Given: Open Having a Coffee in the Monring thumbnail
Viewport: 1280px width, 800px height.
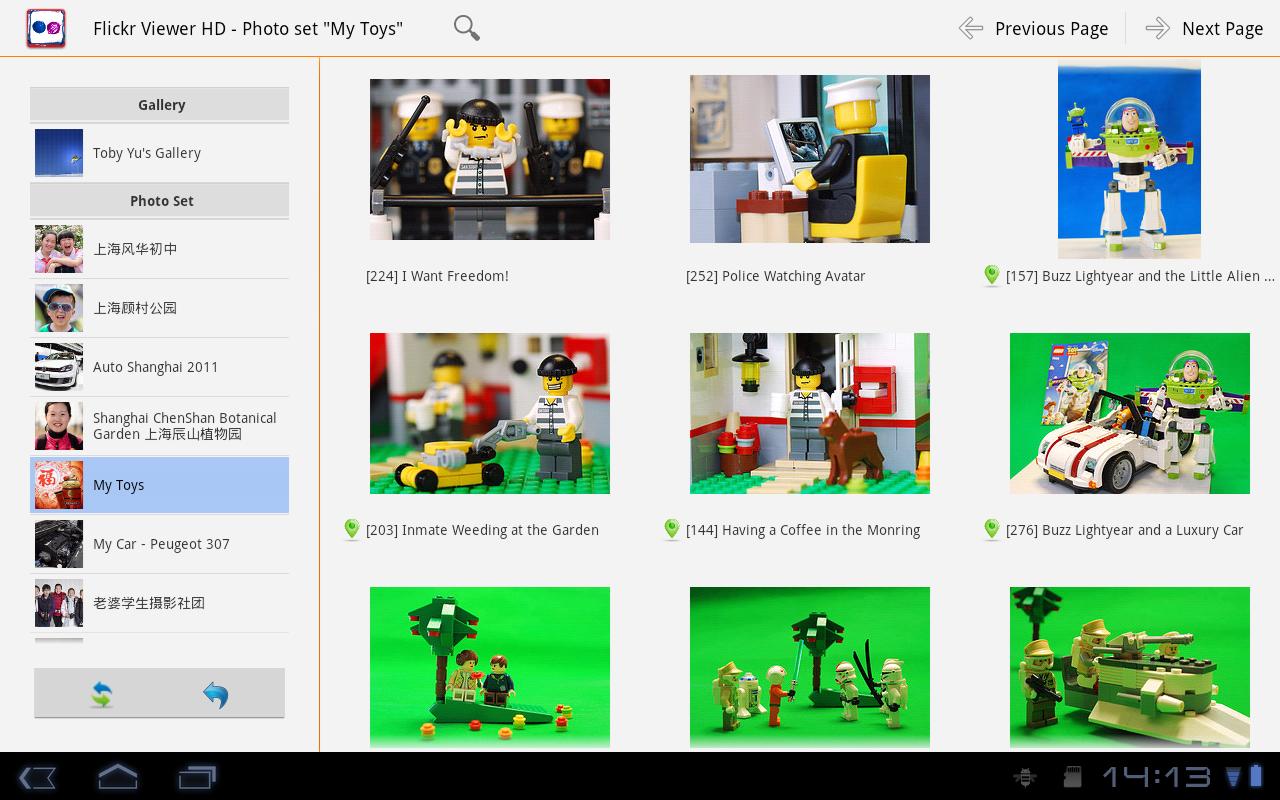Looking at the screenshot, I should tap(810, 413).
